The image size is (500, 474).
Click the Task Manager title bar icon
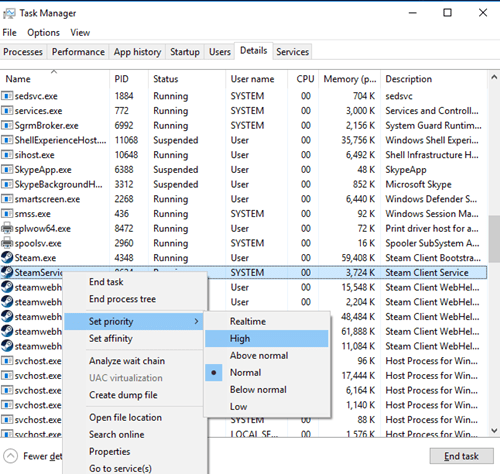[x=9, y=13]
